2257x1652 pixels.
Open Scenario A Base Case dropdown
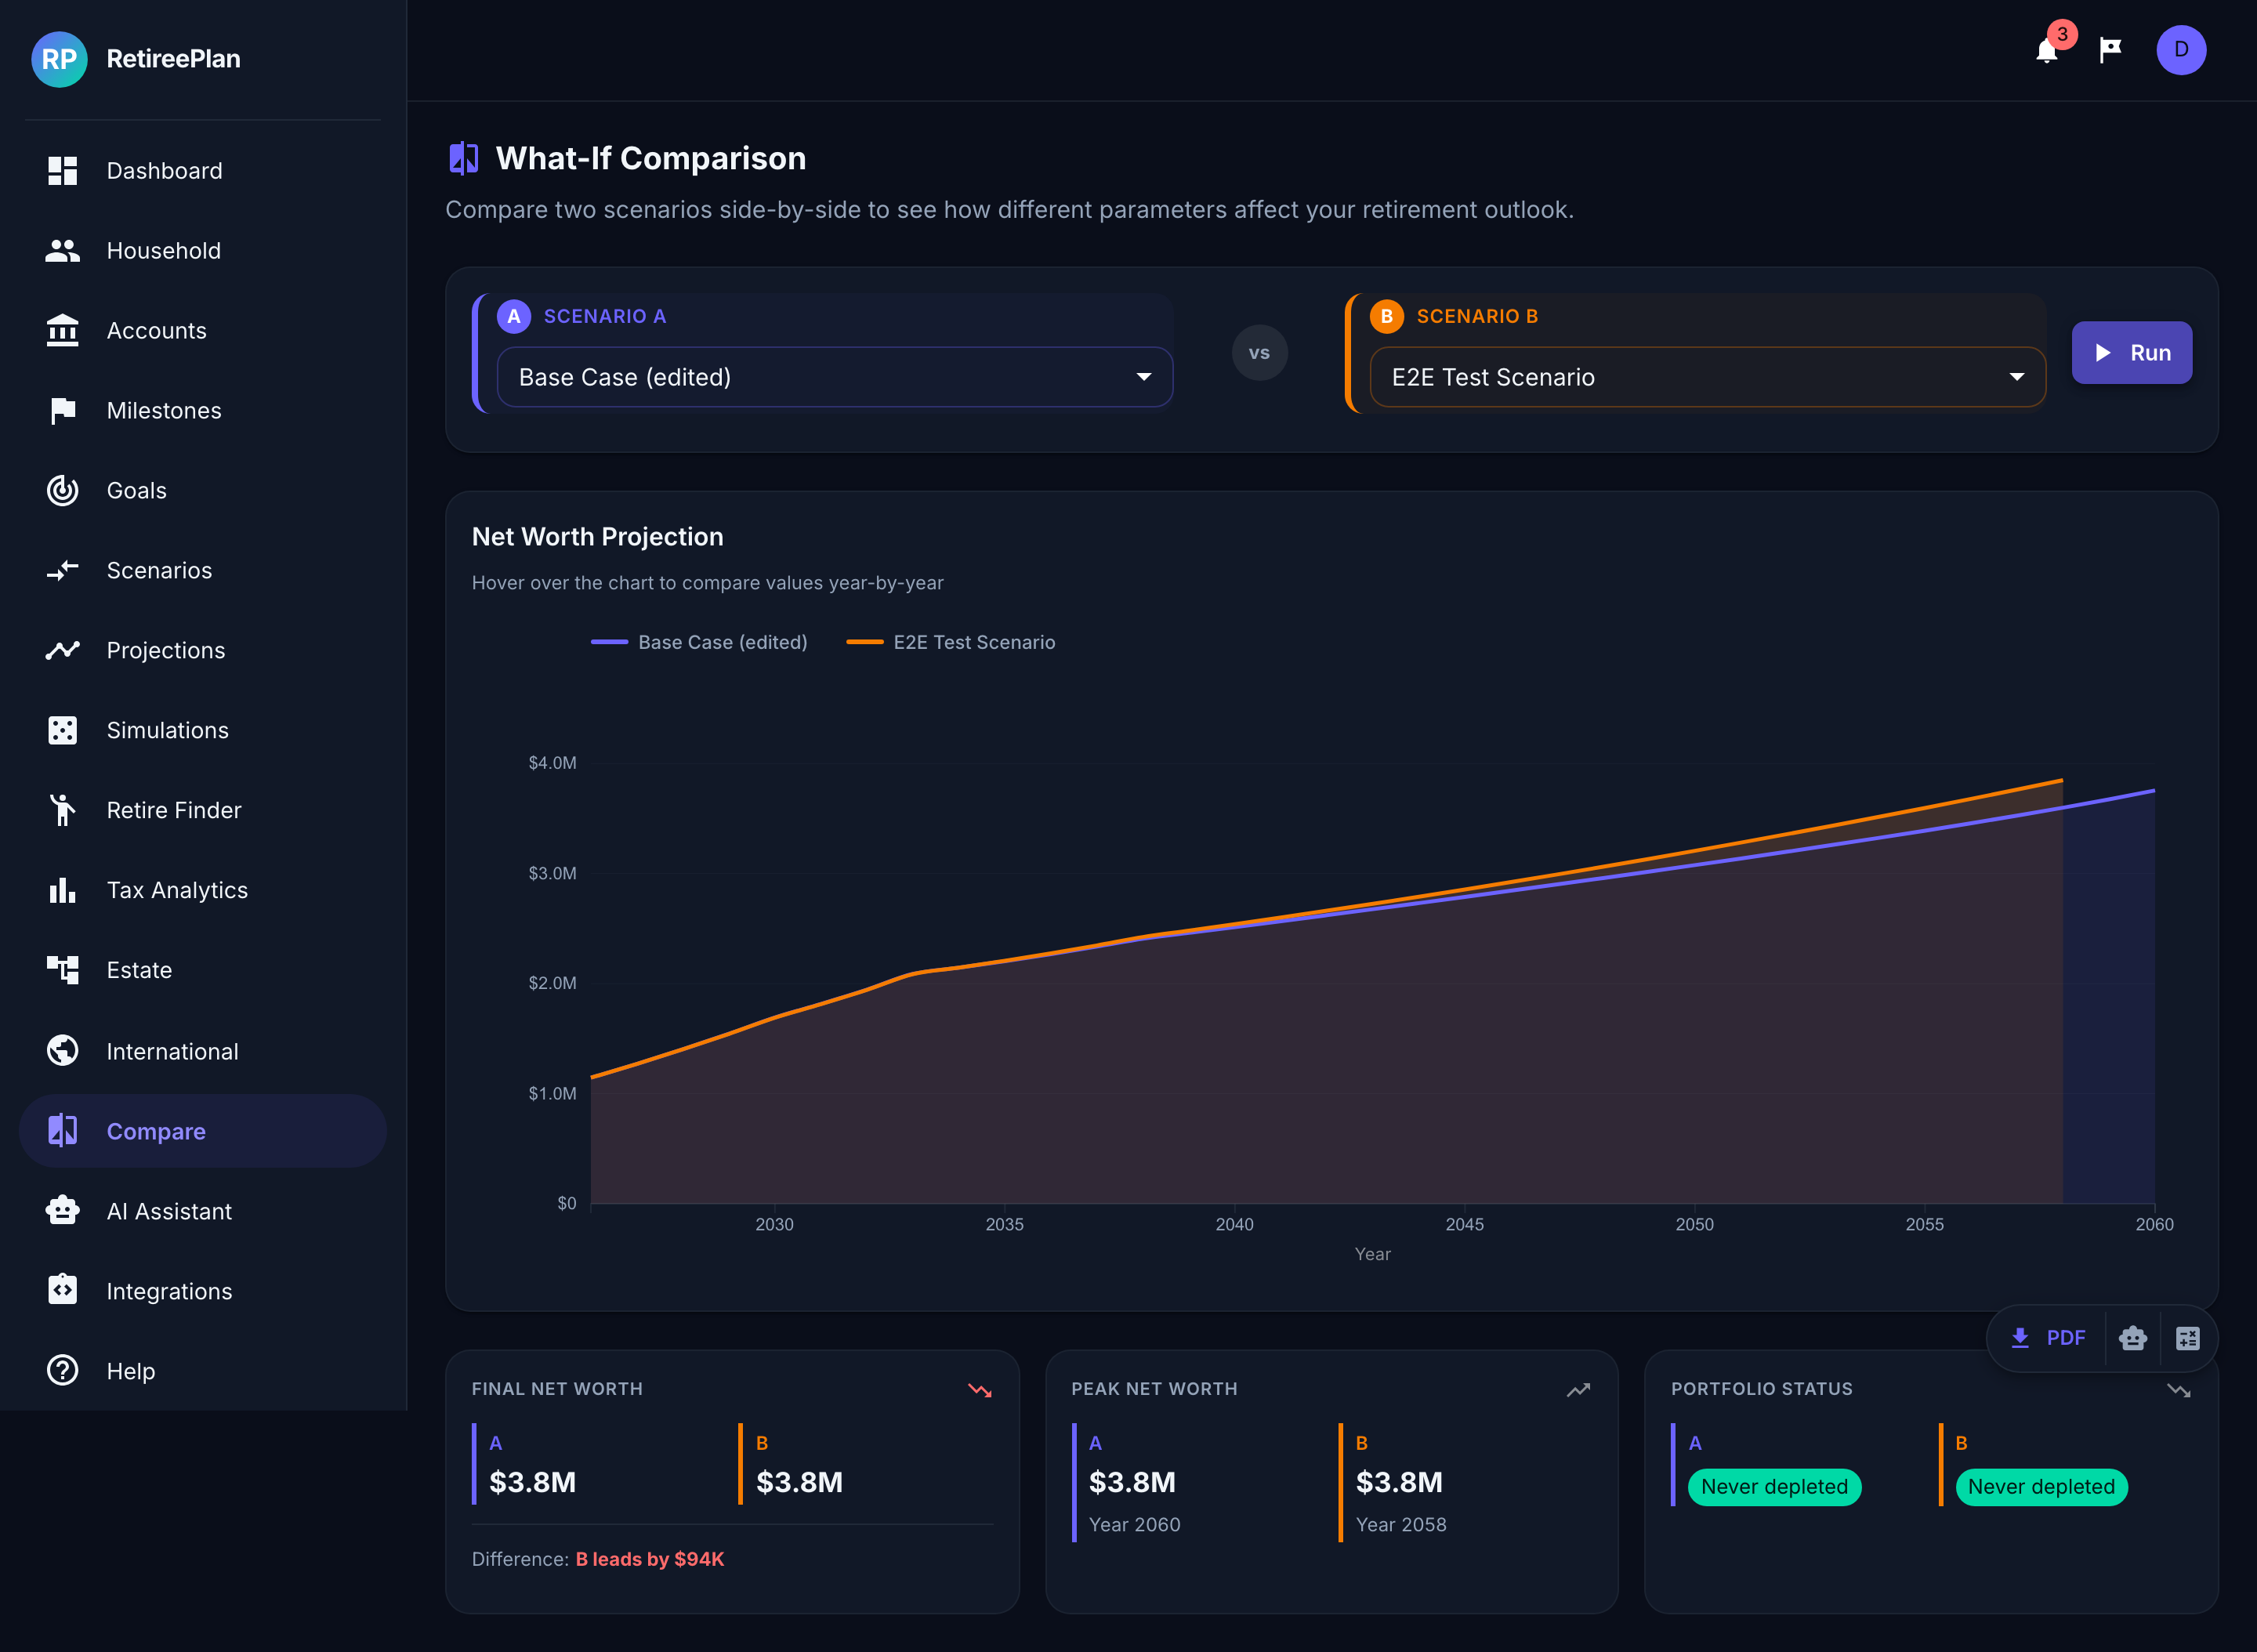(x=834, y=377)
